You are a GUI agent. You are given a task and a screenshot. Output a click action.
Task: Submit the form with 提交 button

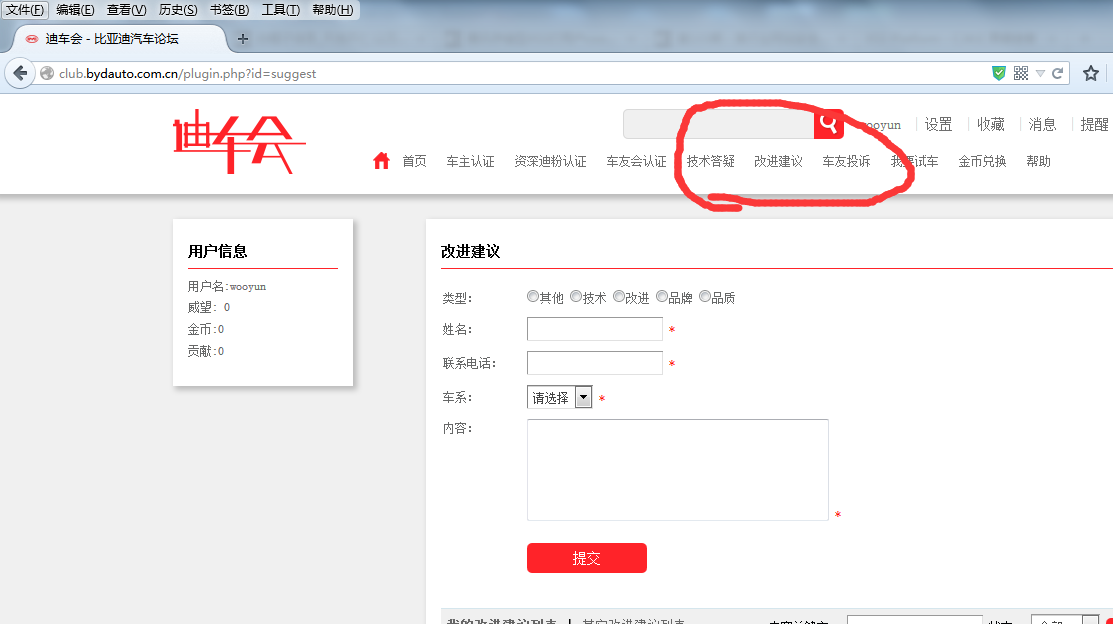(586, 558)
